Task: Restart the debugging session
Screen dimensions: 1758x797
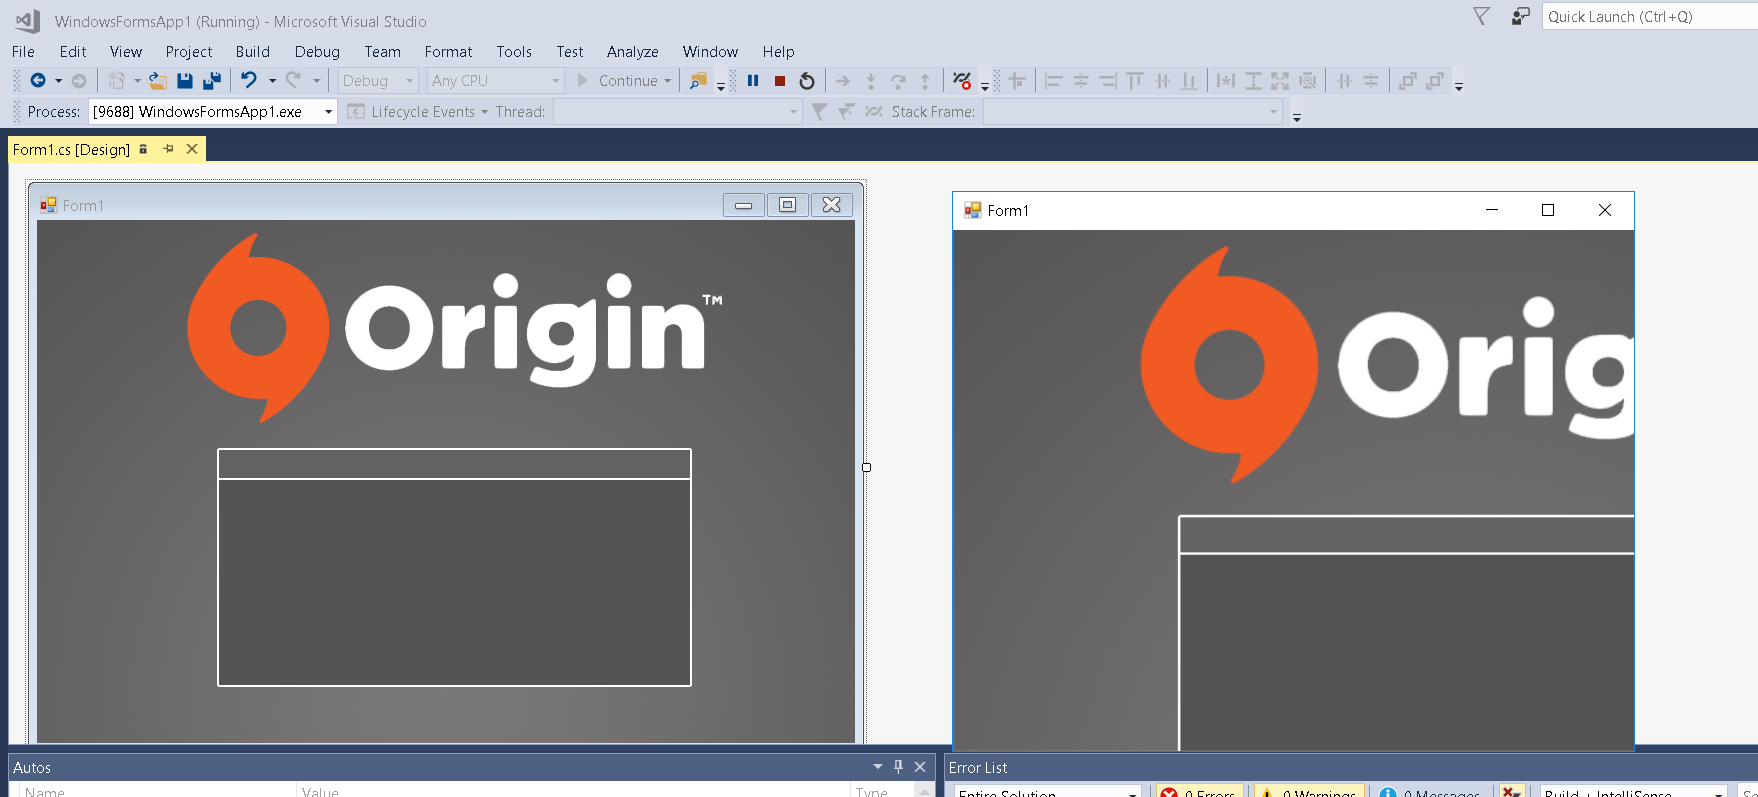Action: coord(807,81)
